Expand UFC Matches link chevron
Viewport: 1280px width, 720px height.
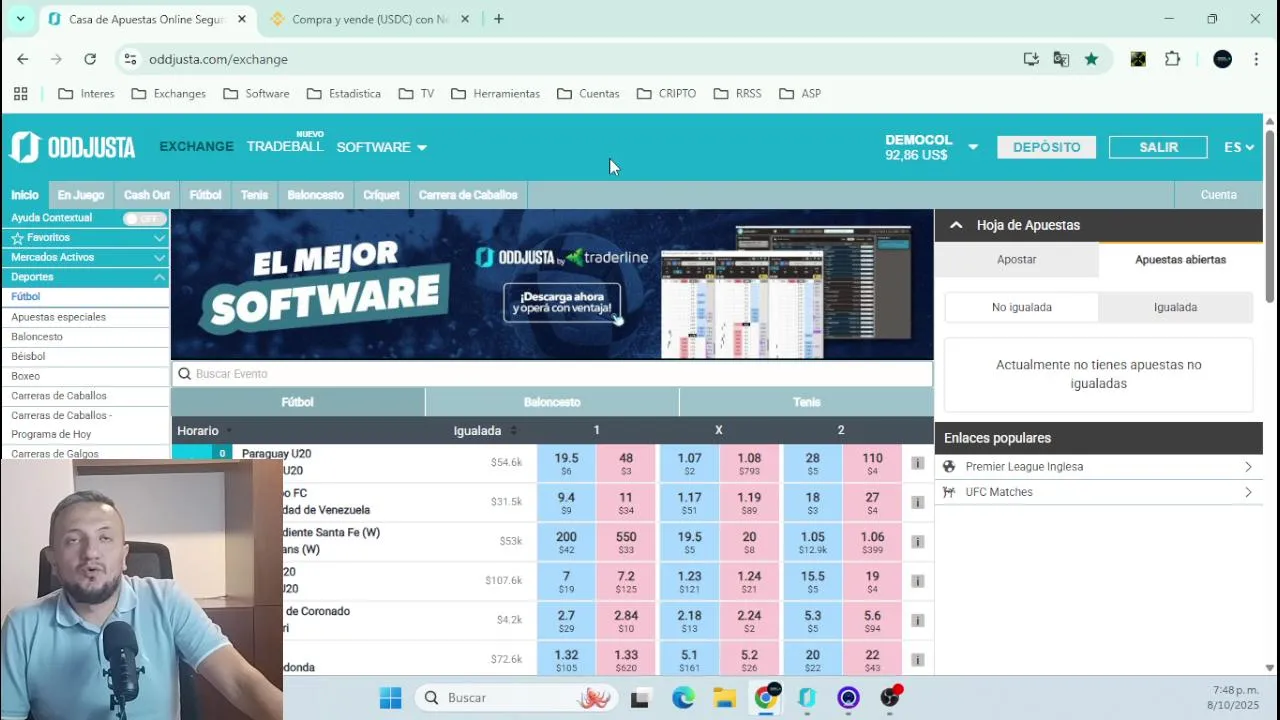pos(1248,492)
